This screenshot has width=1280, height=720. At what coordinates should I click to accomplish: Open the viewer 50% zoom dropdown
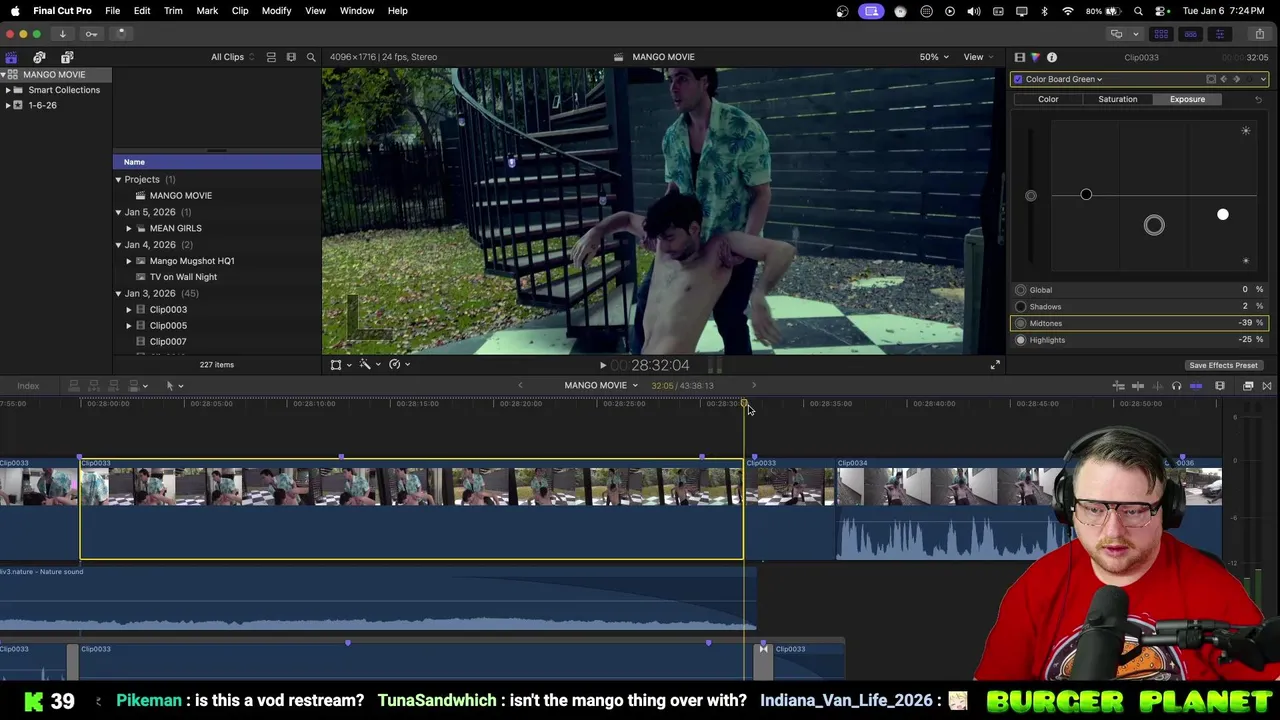point(934,57)
